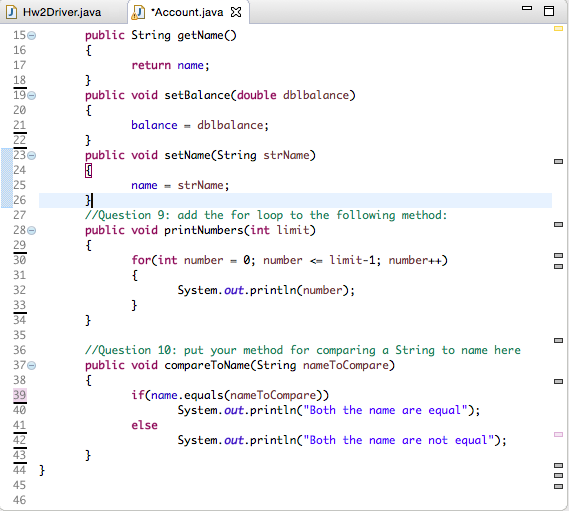The height and width of the screenshot is (511, 569).
Task: Click the warning Java icon on Account.java tab
Action: click(x=138, y=12)
